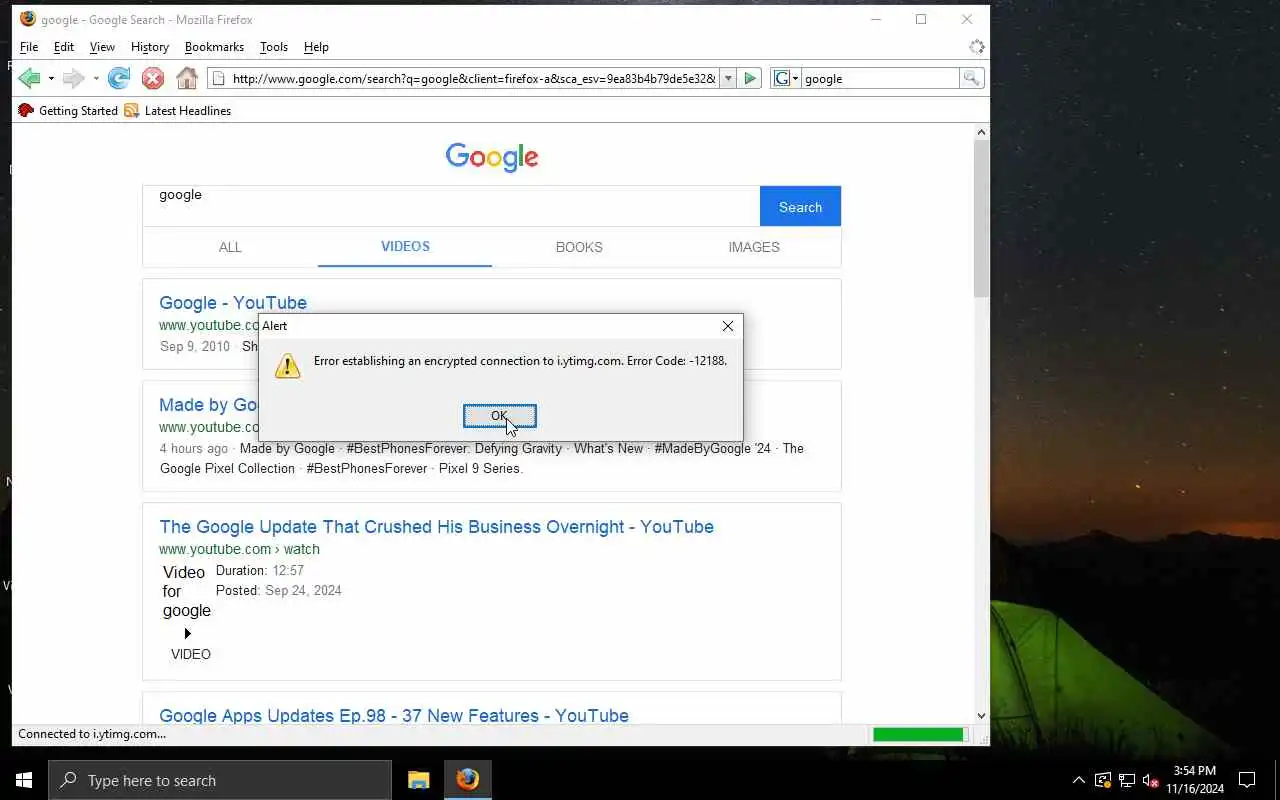Open the back history dropdown arrow

[x=51, y=78]
